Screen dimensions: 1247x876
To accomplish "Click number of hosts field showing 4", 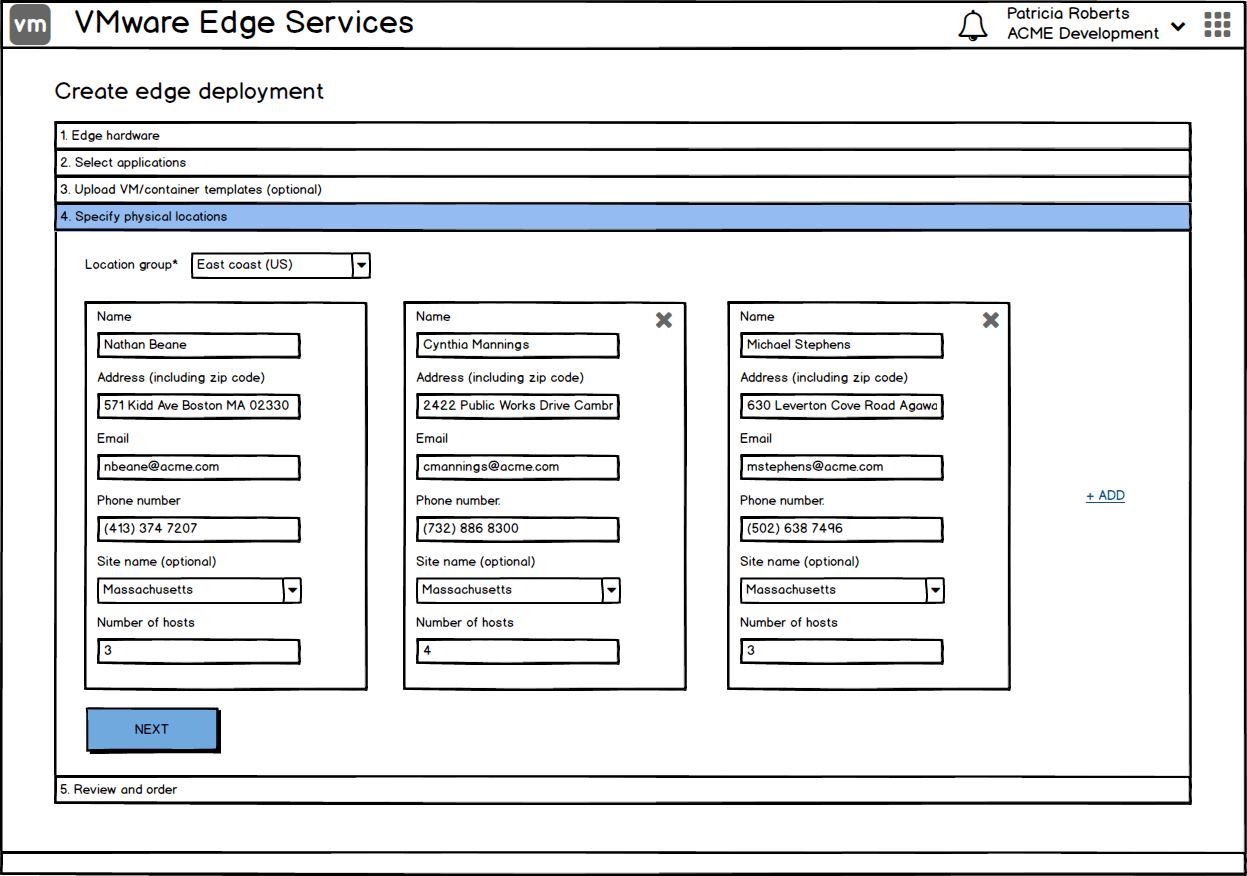I will pos(518,651).
